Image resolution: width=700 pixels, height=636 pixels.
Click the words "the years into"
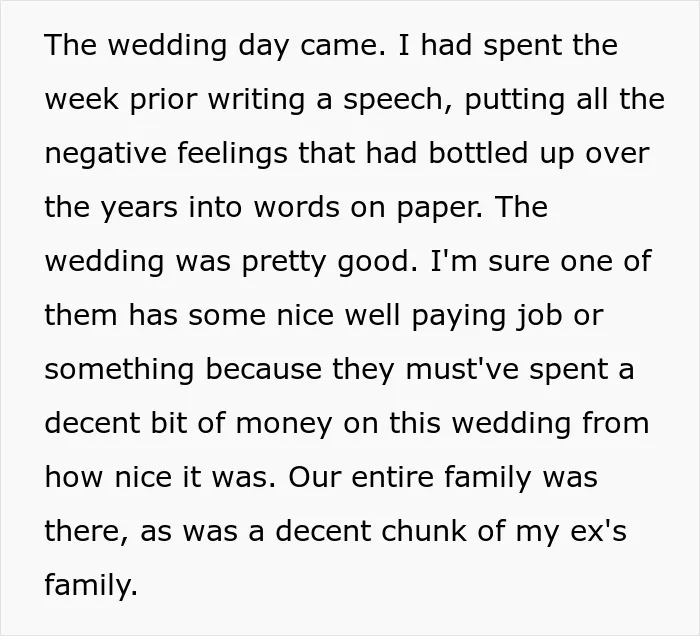[143, 208]
